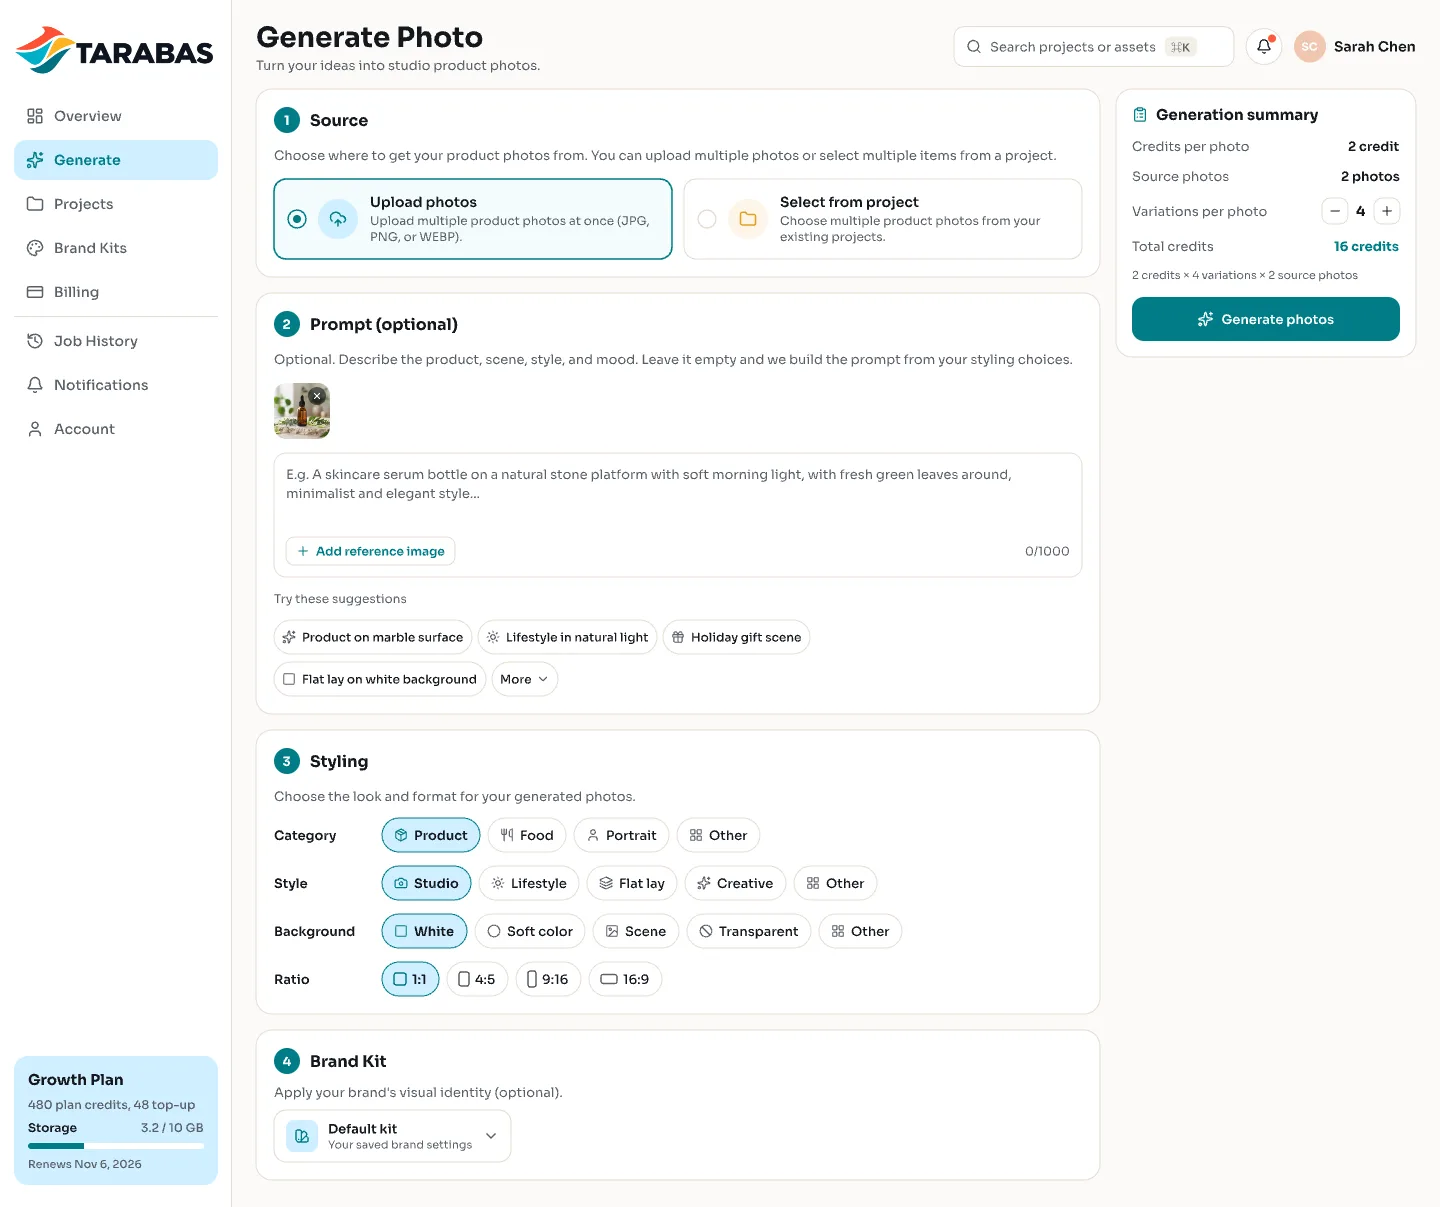Click the Sarah Chen avatar
1440x1207 pixels.
(1309, 47)
